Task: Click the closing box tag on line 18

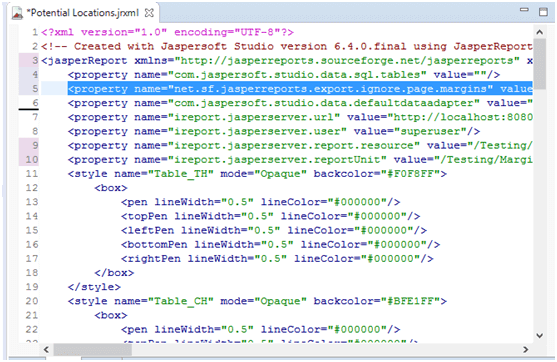Action: tap(114, 273)
